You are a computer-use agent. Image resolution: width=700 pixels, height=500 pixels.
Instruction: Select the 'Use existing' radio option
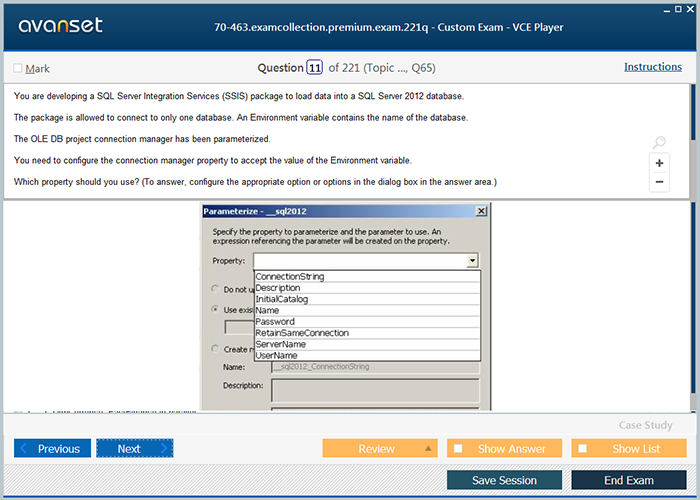(215, 309)
